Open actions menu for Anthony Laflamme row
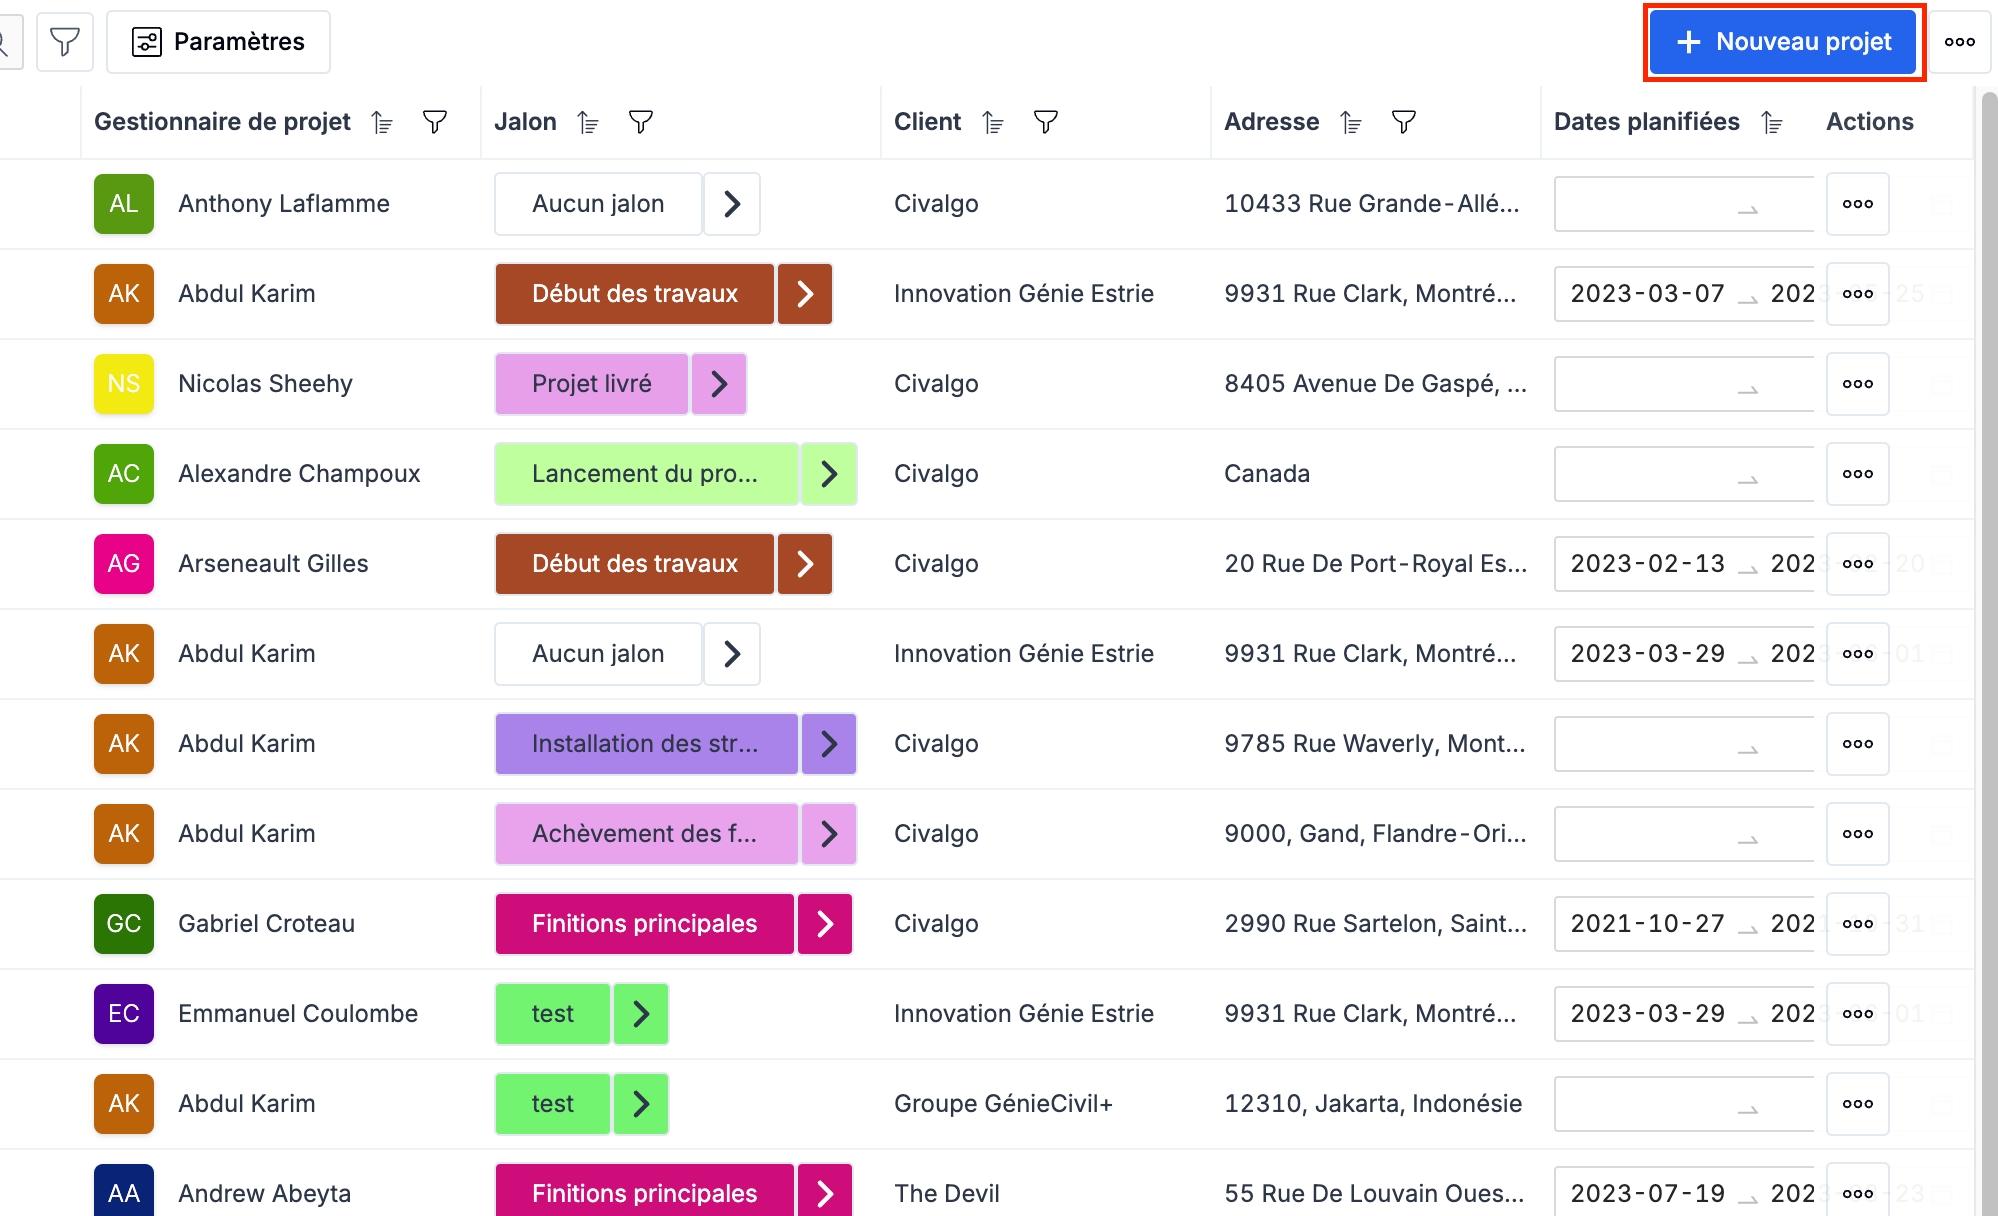The image size is (1998, 1216). click(1857, 204)
